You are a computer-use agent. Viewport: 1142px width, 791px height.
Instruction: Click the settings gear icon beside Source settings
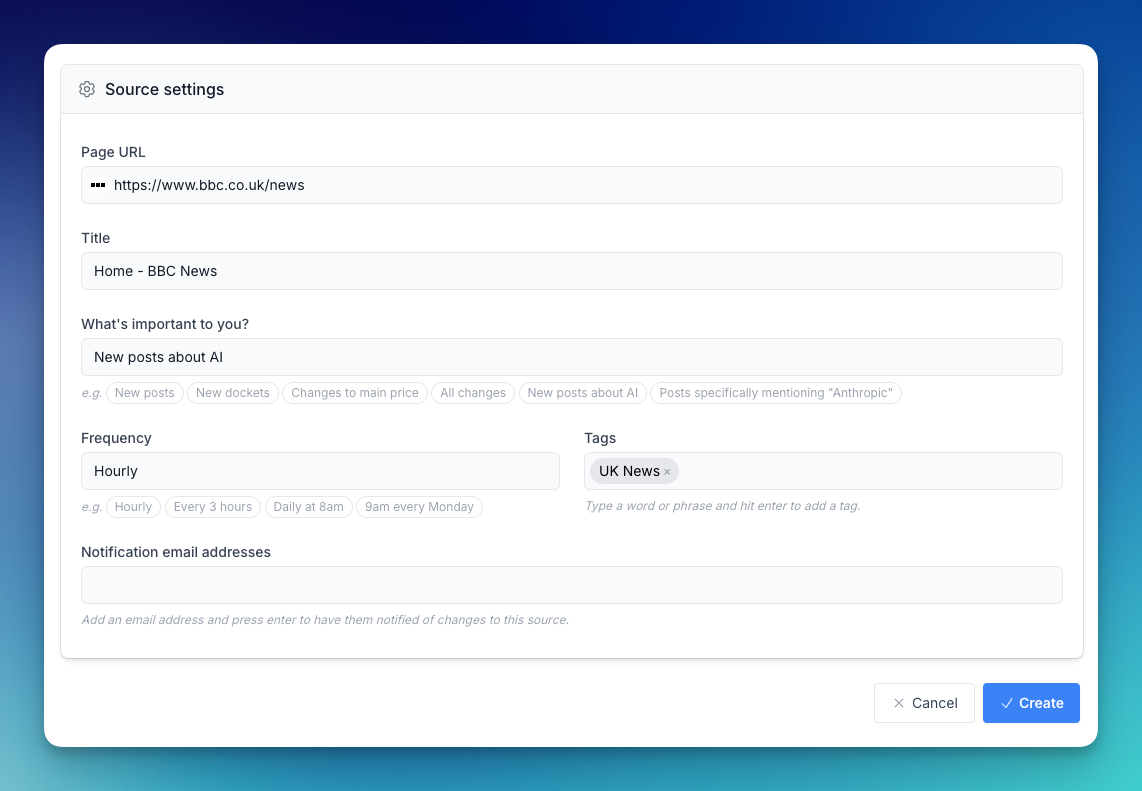point(87,89)
